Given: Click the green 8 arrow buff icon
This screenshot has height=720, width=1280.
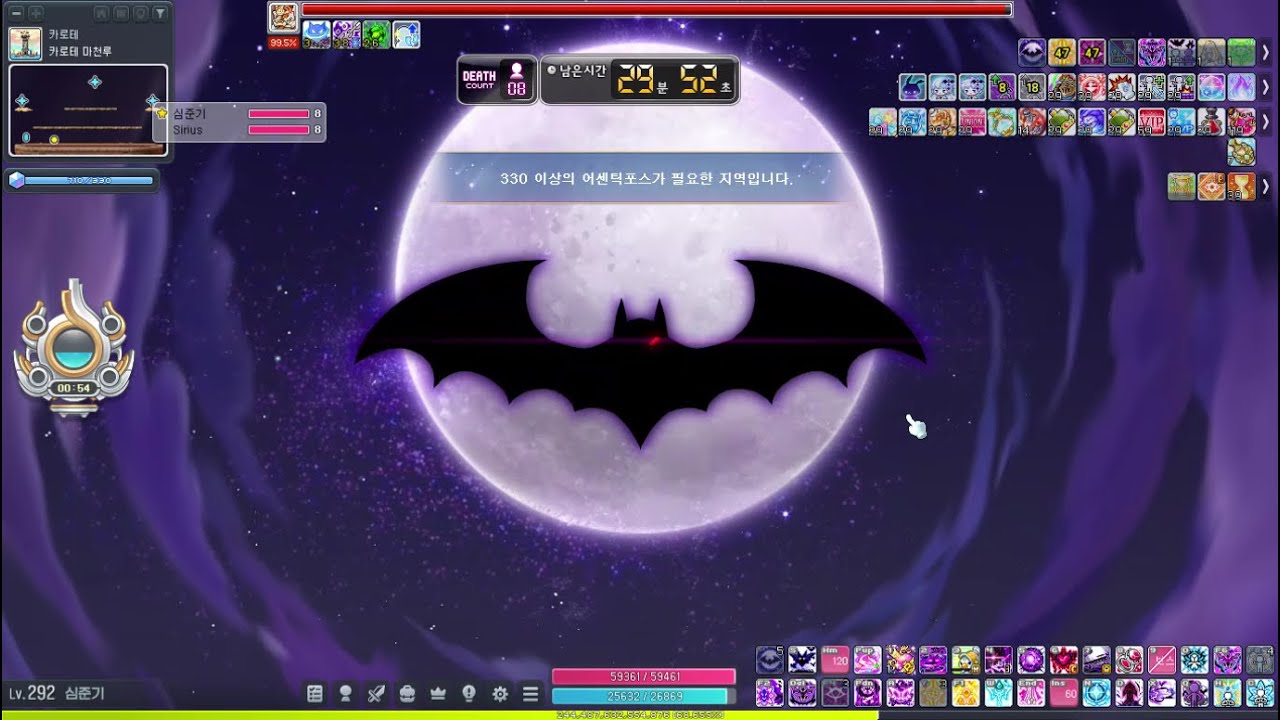Looking at the screenshot, I should (1002, 87).
